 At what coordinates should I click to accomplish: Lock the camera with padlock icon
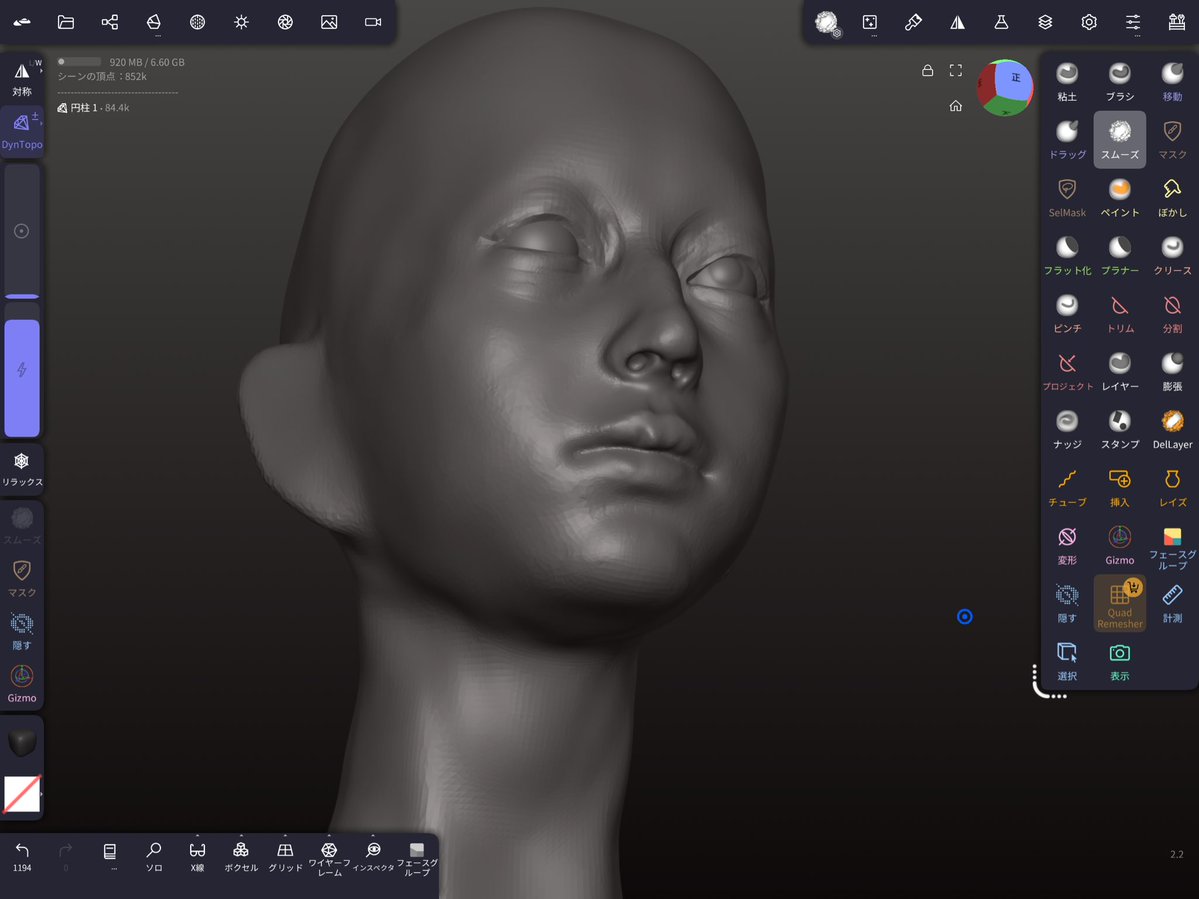pyautogui.click(x=928, y=70)
